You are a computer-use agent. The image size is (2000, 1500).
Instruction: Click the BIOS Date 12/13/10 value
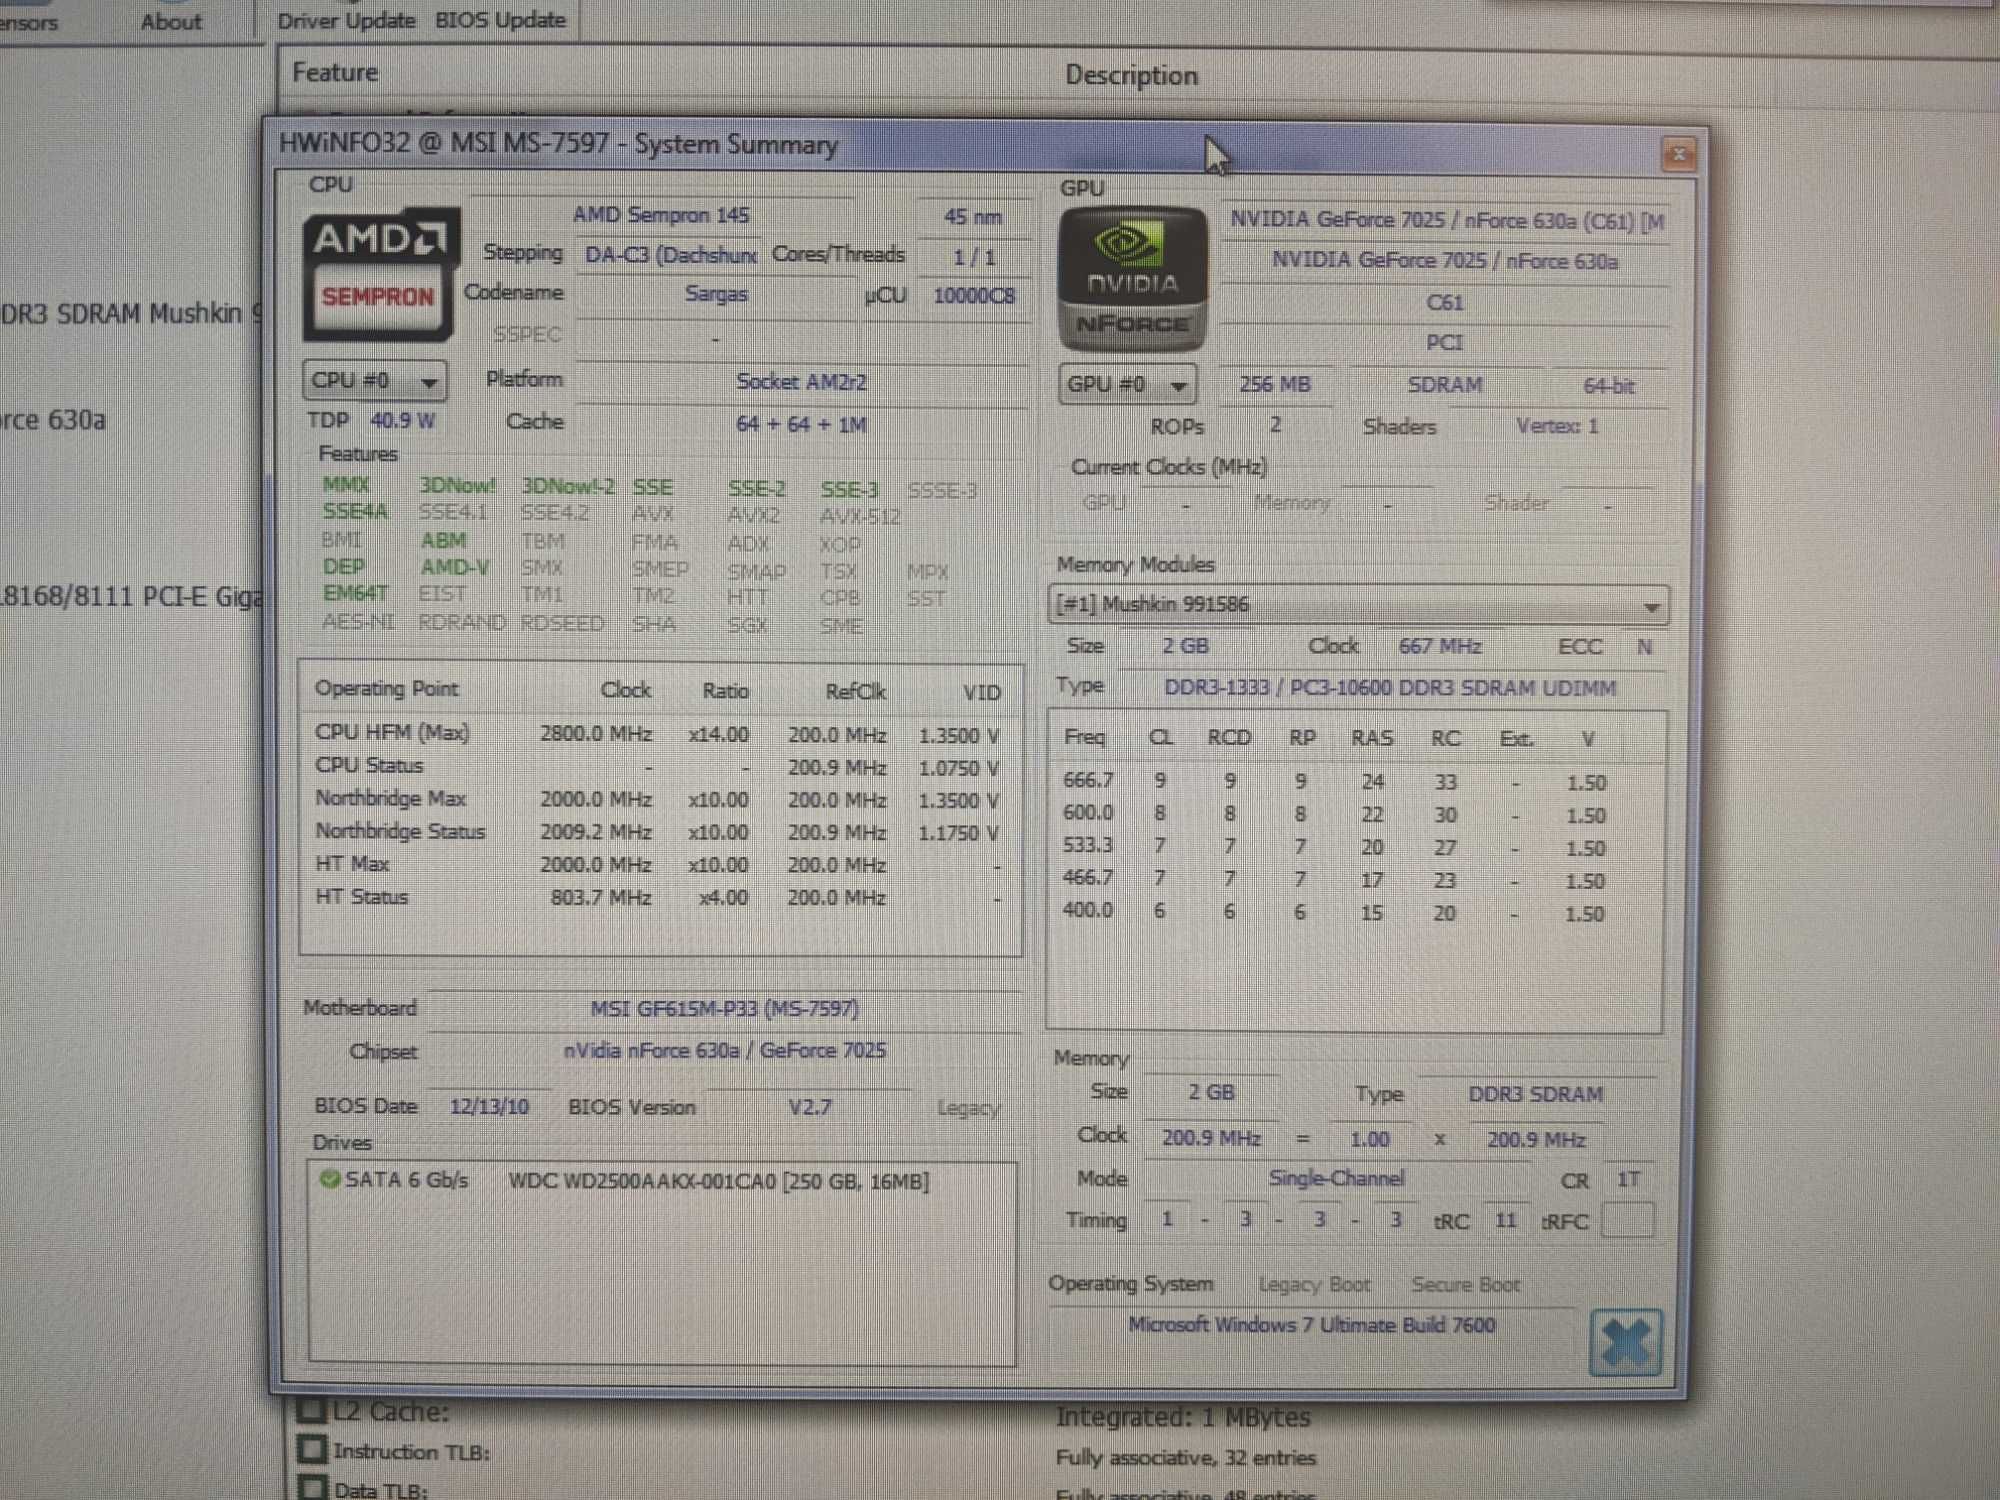coord(489,1107)
